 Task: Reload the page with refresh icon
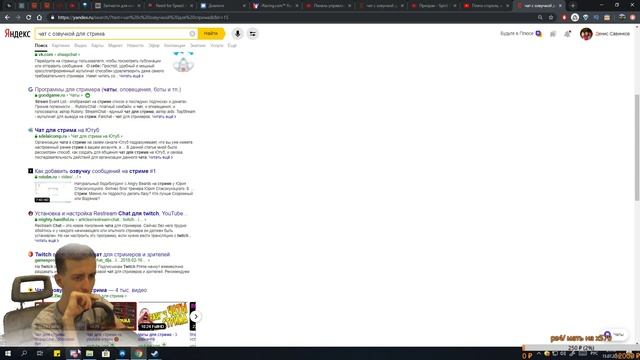29,18
